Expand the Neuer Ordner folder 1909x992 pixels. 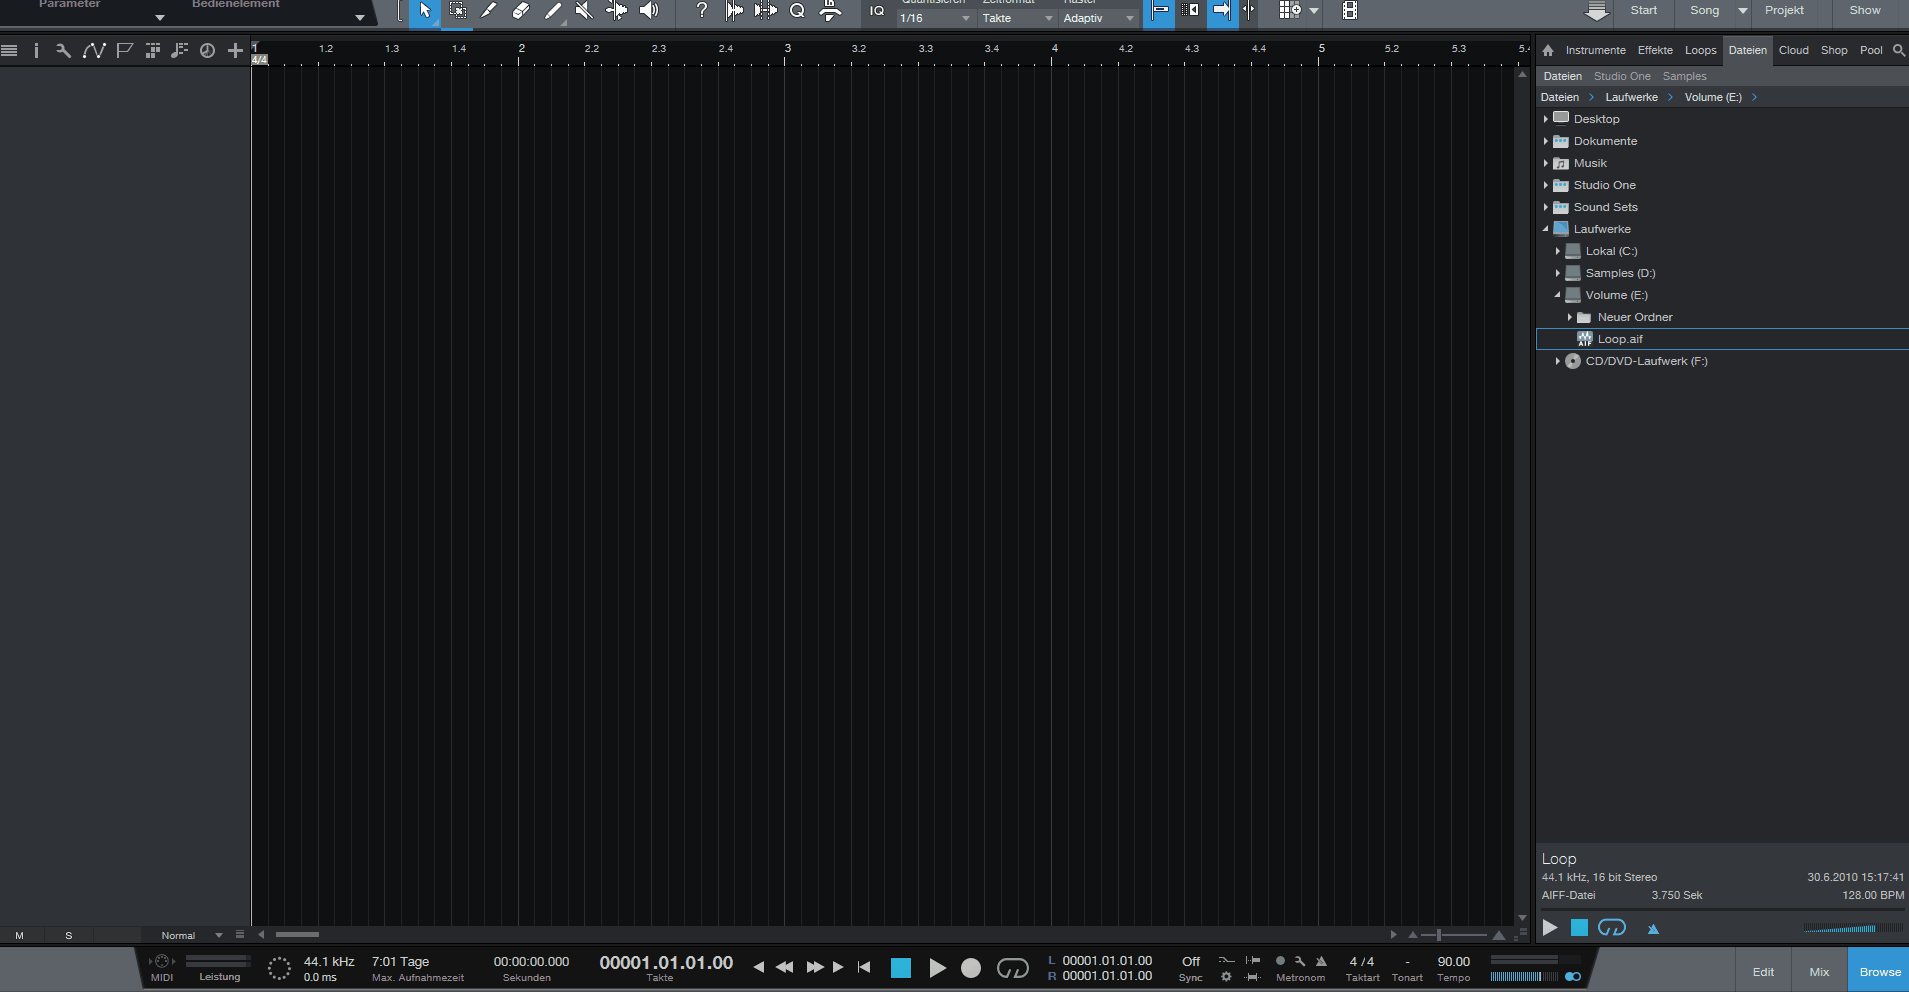point(1570,317)
